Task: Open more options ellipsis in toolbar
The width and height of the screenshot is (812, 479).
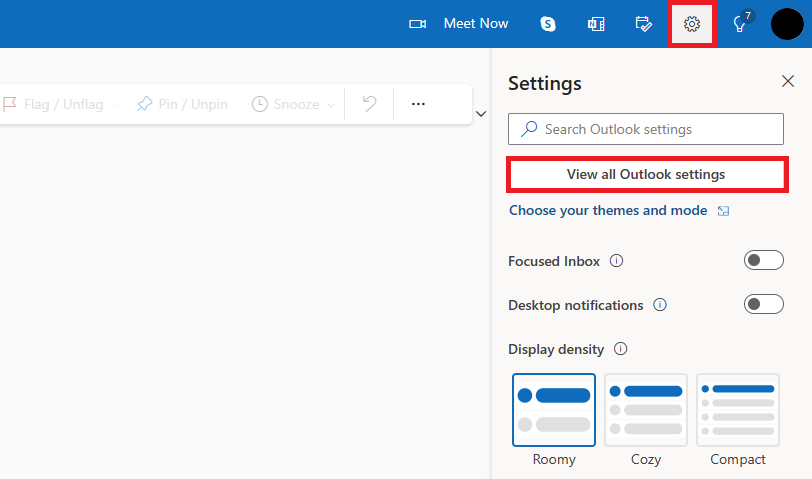Action: click(418, 104)
